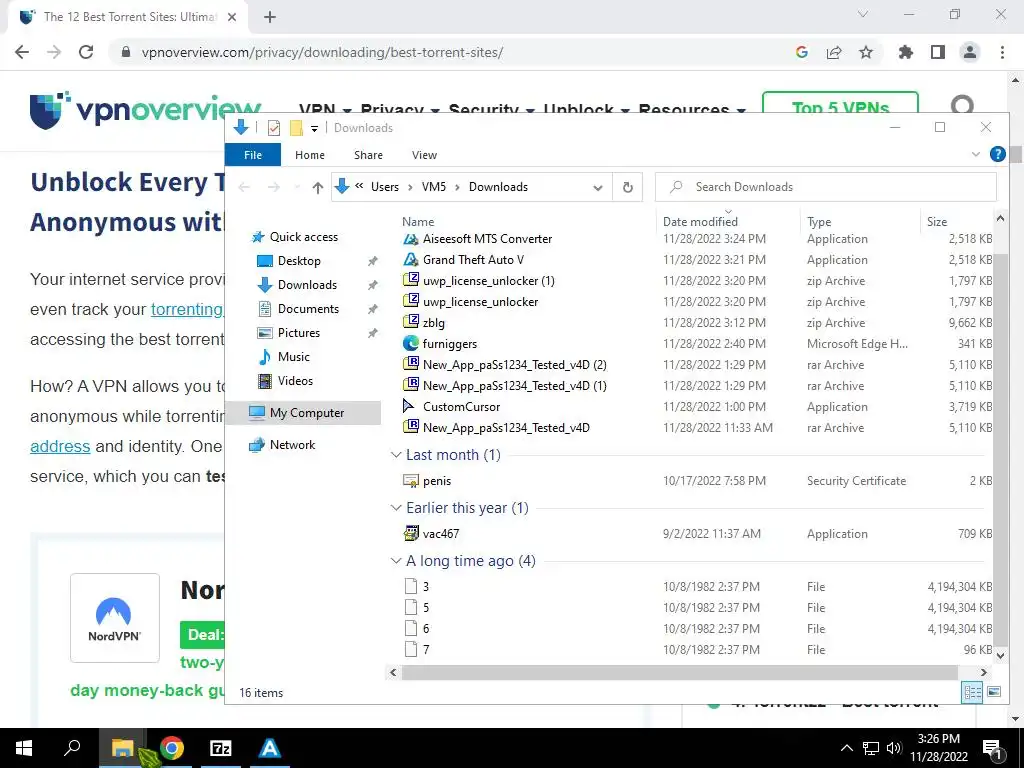Open the Explorer help question mark icon
The width and height of the screenshot is (1024, 768).
(x=997, y=154)
